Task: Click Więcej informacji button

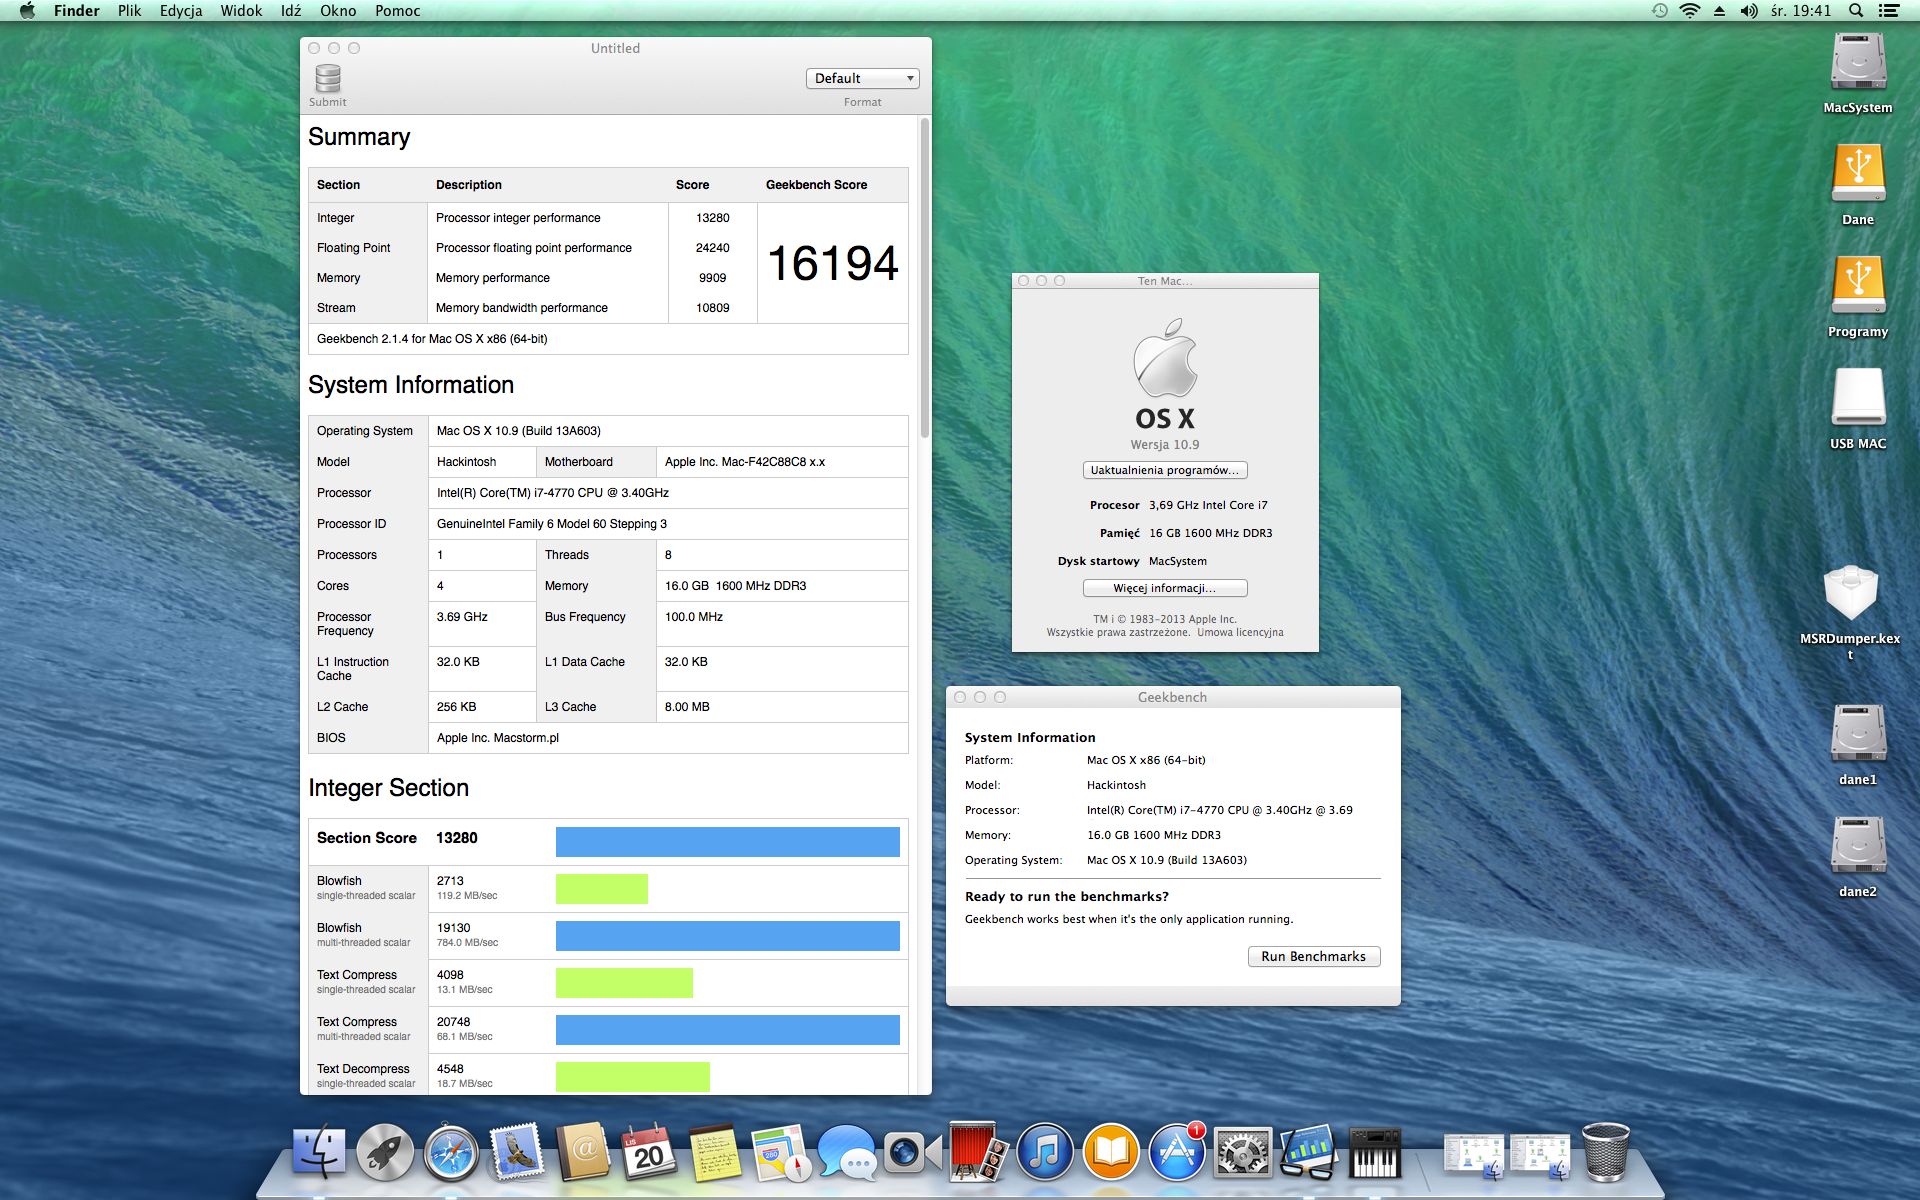Action: pos(1165,588)
